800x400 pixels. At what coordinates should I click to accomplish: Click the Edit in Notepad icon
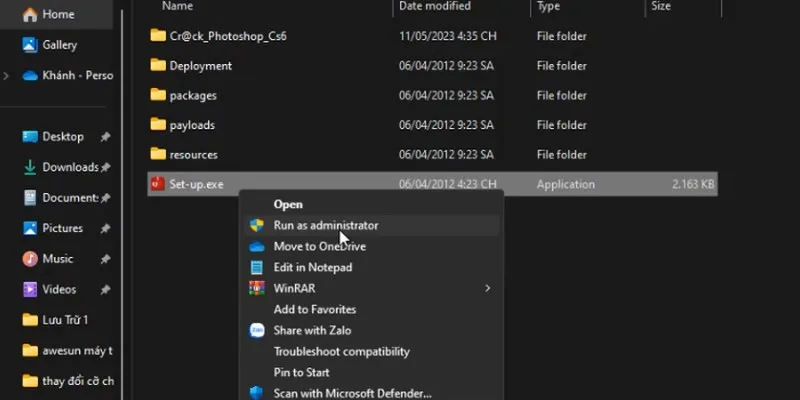[256, 268]
